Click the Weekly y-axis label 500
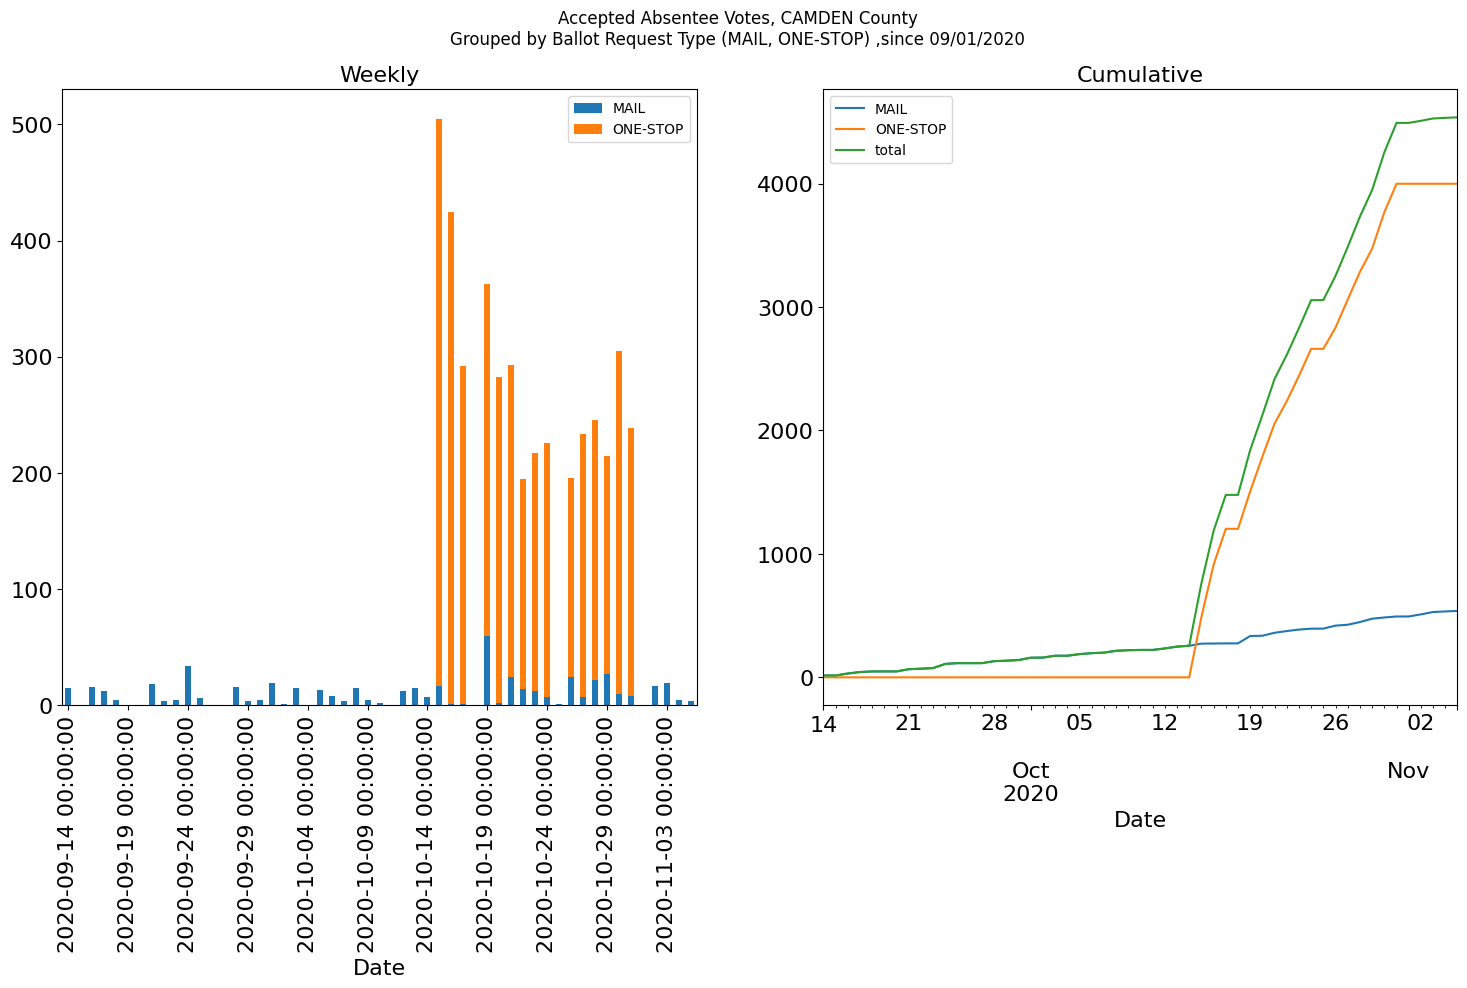 [32, 125]
